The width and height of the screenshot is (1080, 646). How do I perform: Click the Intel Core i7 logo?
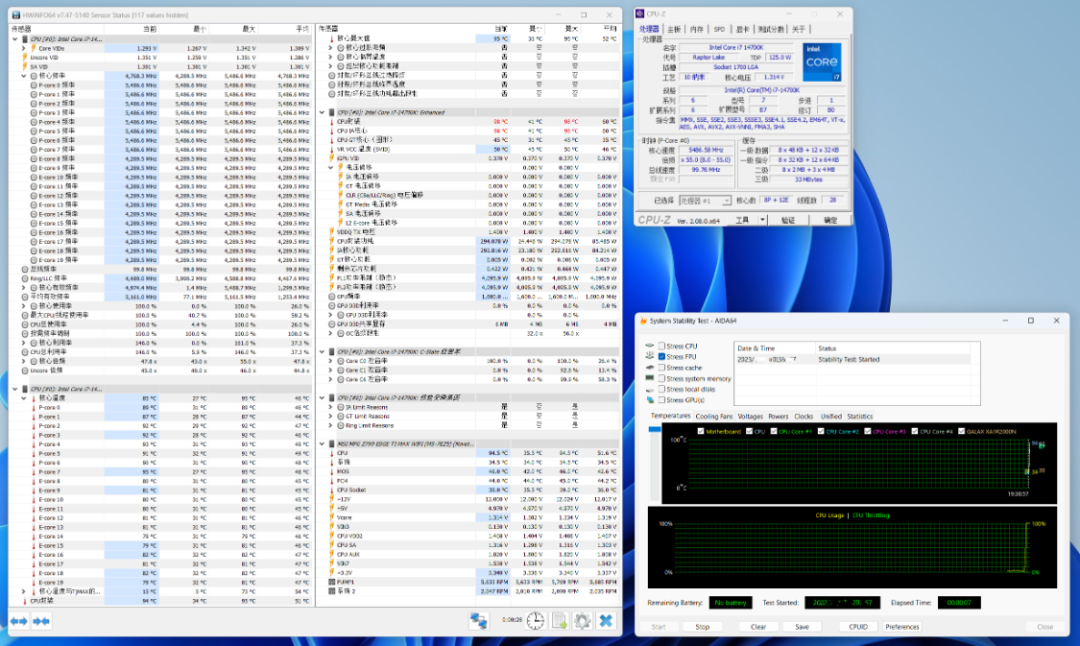[820, 63]
